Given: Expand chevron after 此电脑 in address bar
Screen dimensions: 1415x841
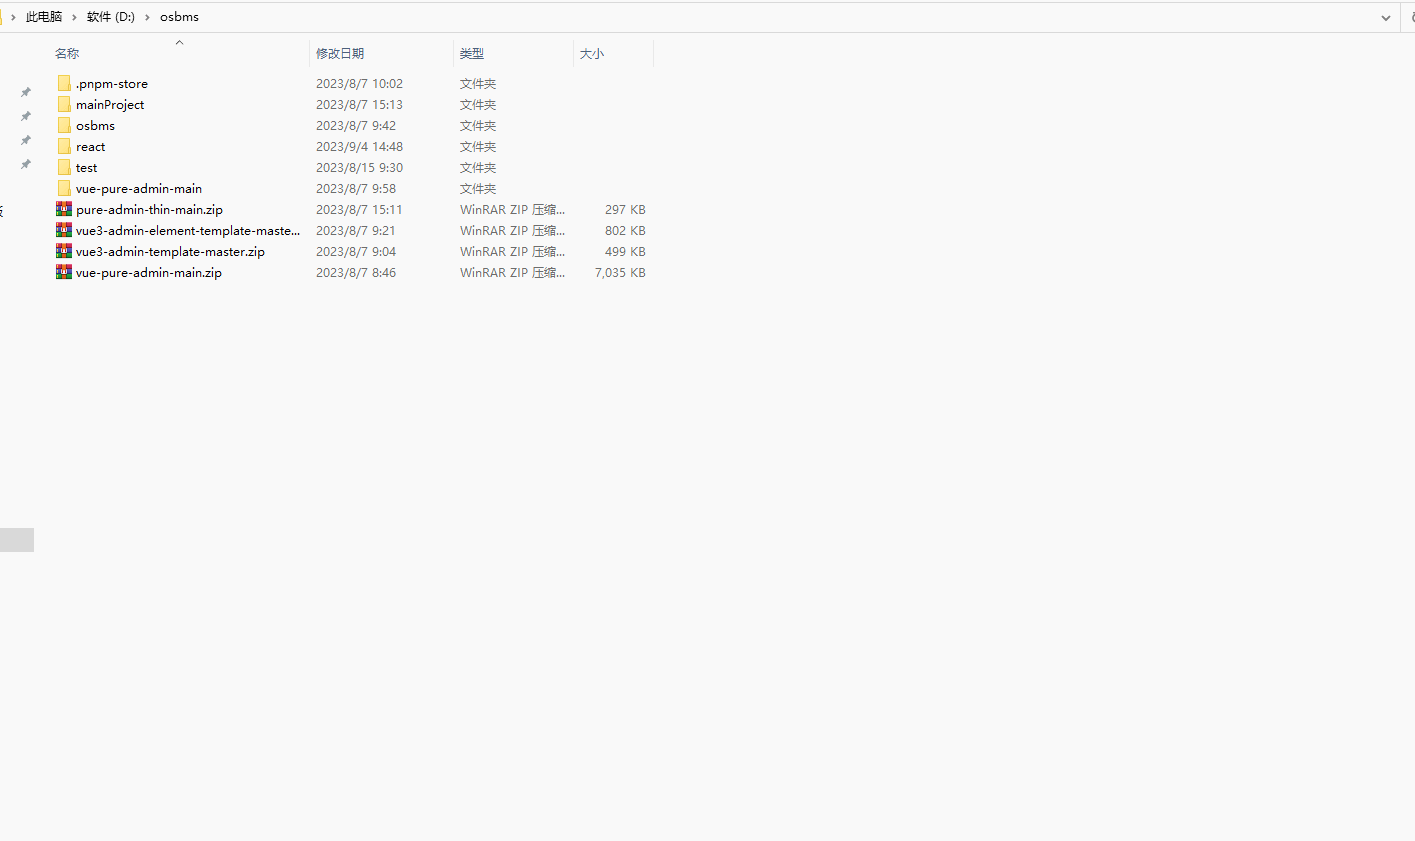Looking at the screenshot, I should click(74, 17).
